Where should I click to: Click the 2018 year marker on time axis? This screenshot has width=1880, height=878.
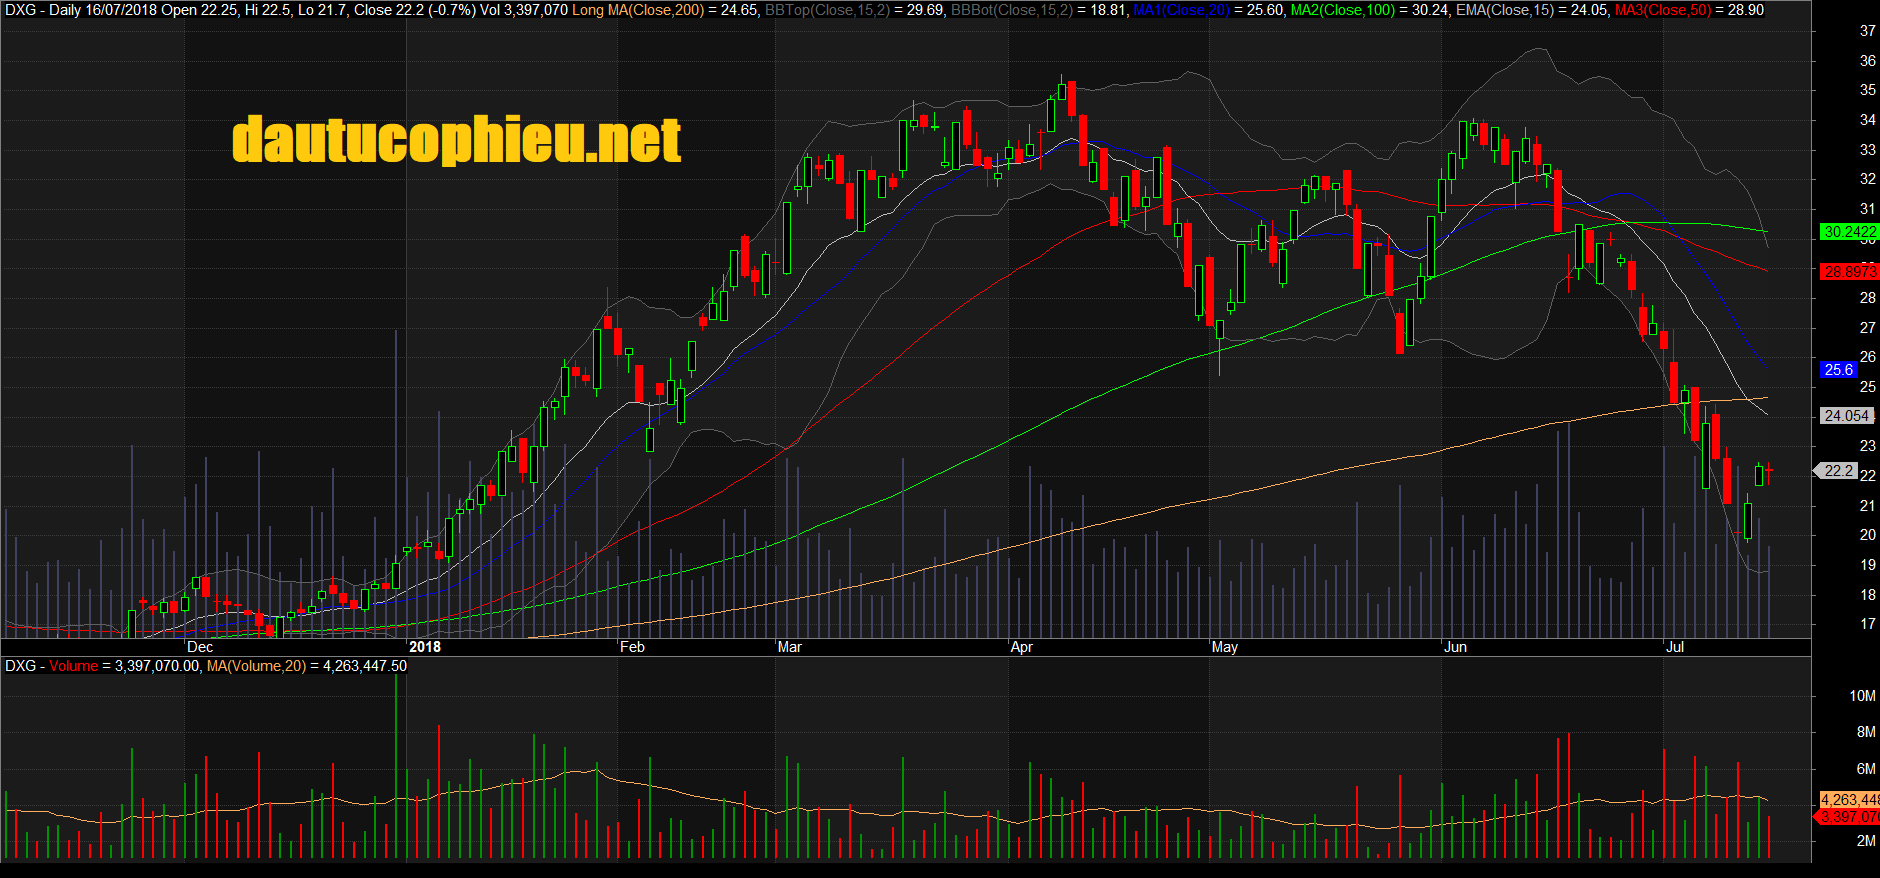pyautogui.click(x=424, y=647)
